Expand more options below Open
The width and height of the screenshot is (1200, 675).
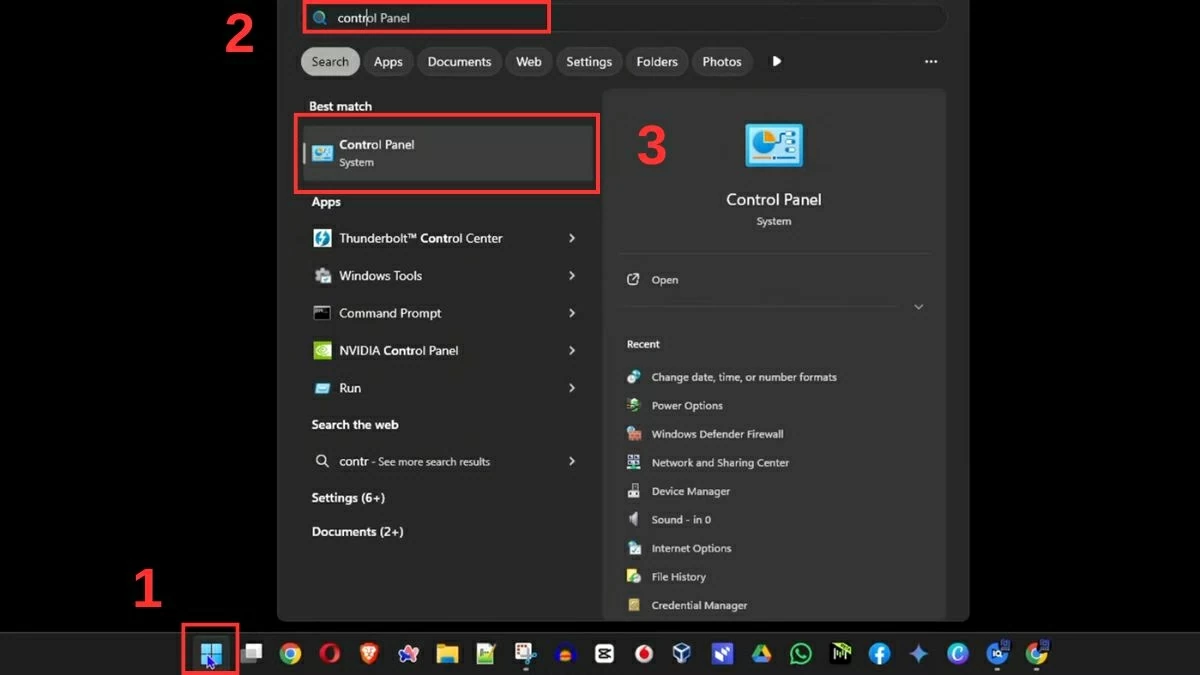918,307
